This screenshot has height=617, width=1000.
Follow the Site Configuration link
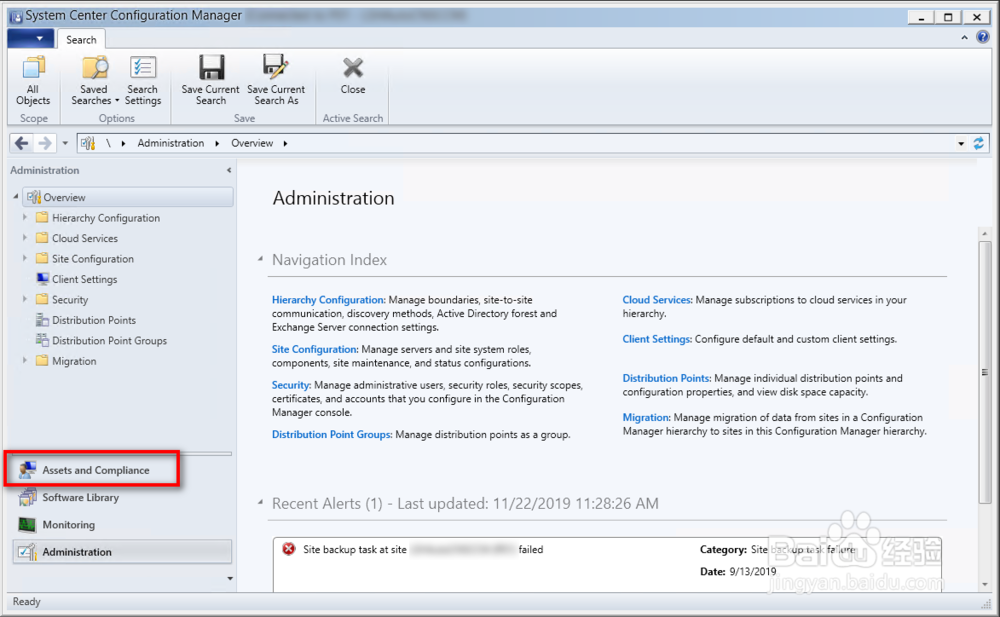coord(315,350)
